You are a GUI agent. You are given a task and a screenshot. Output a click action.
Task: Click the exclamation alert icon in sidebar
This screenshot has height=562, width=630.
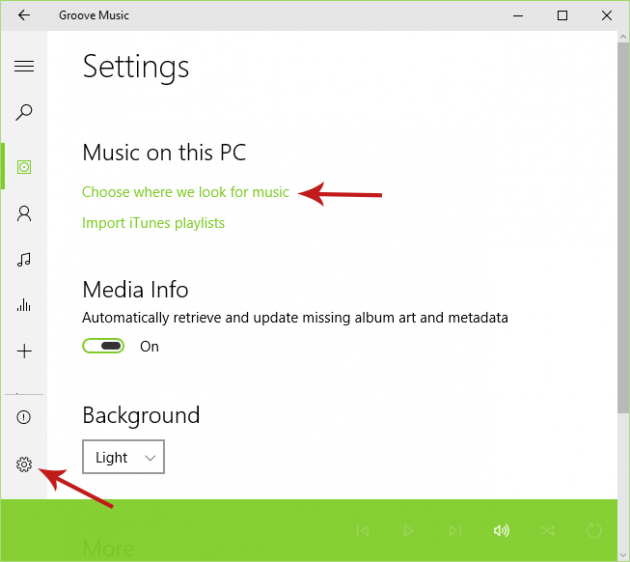[24, 417]
